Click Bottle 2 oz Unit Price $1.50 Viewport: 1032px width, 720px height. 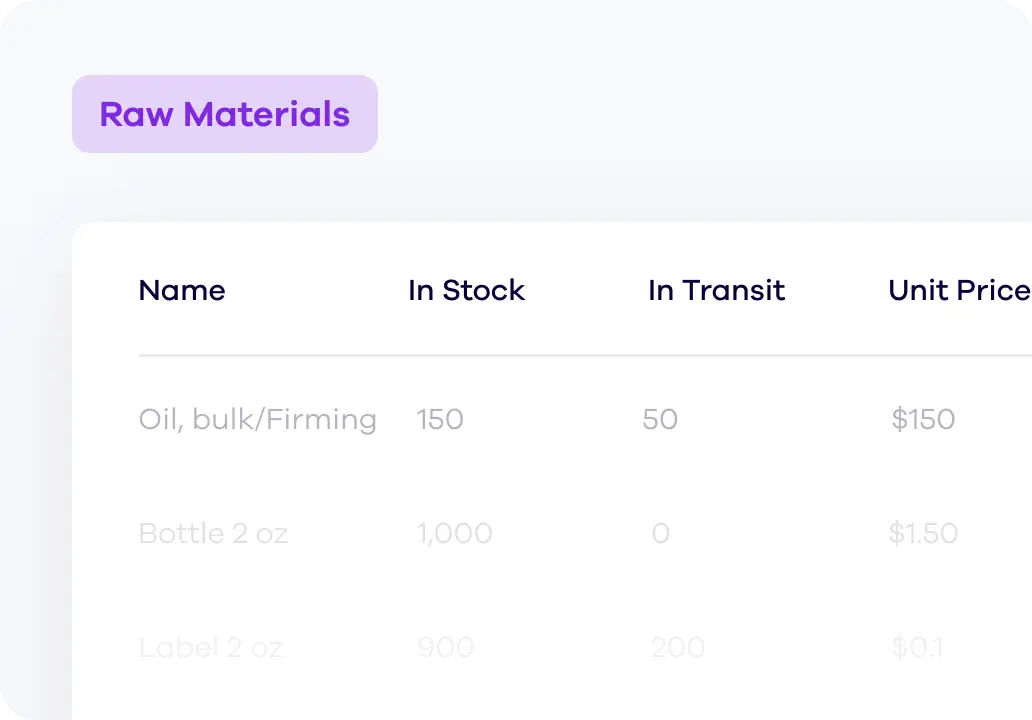[923, 533]
